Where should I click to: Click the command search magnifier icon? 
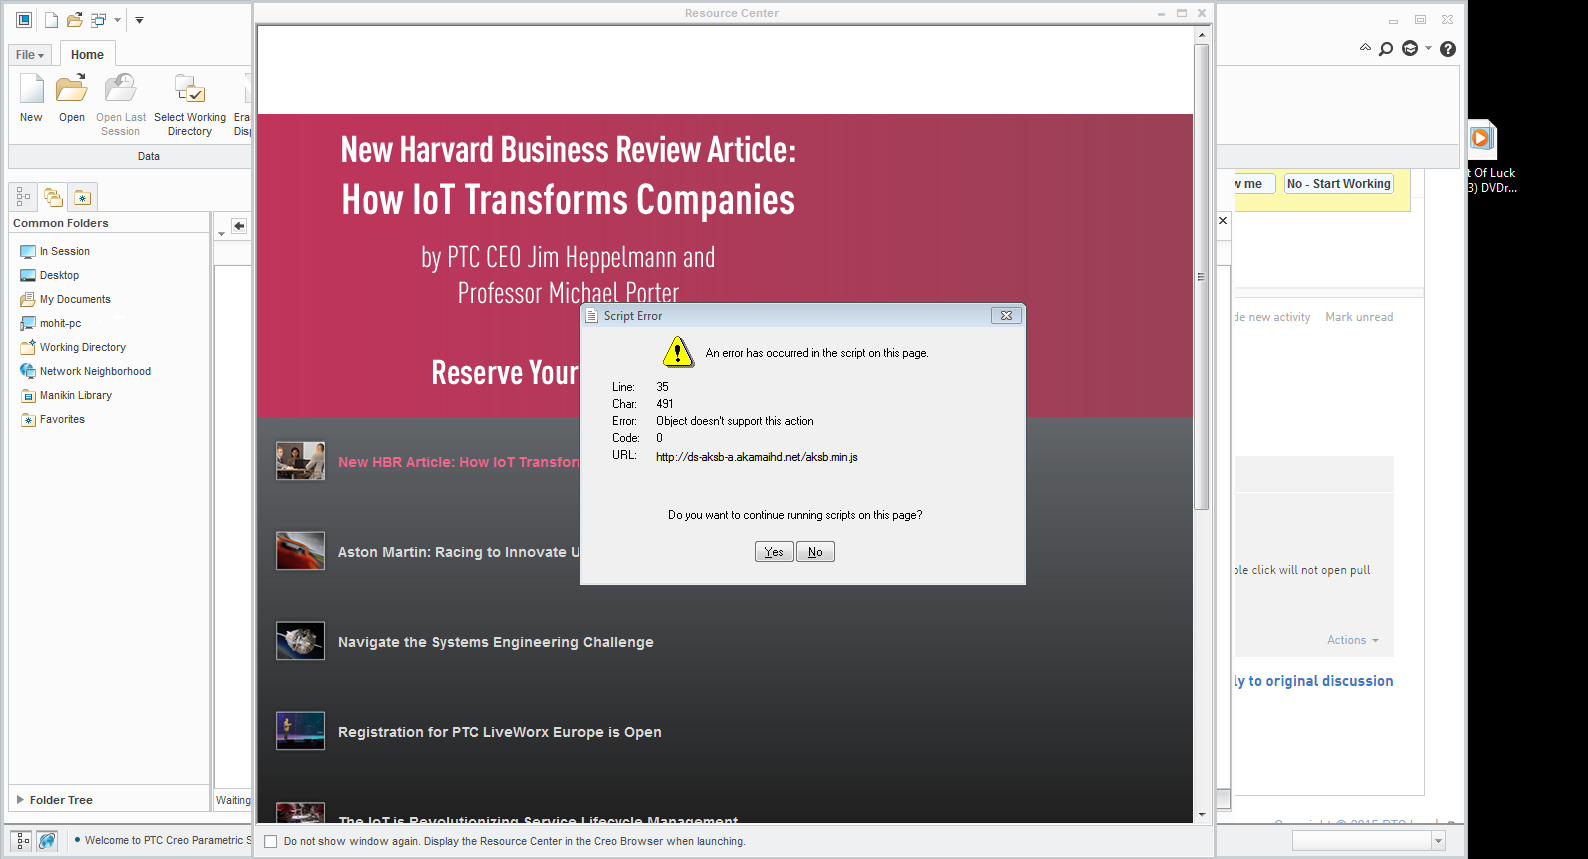(x=1386, y=49)
